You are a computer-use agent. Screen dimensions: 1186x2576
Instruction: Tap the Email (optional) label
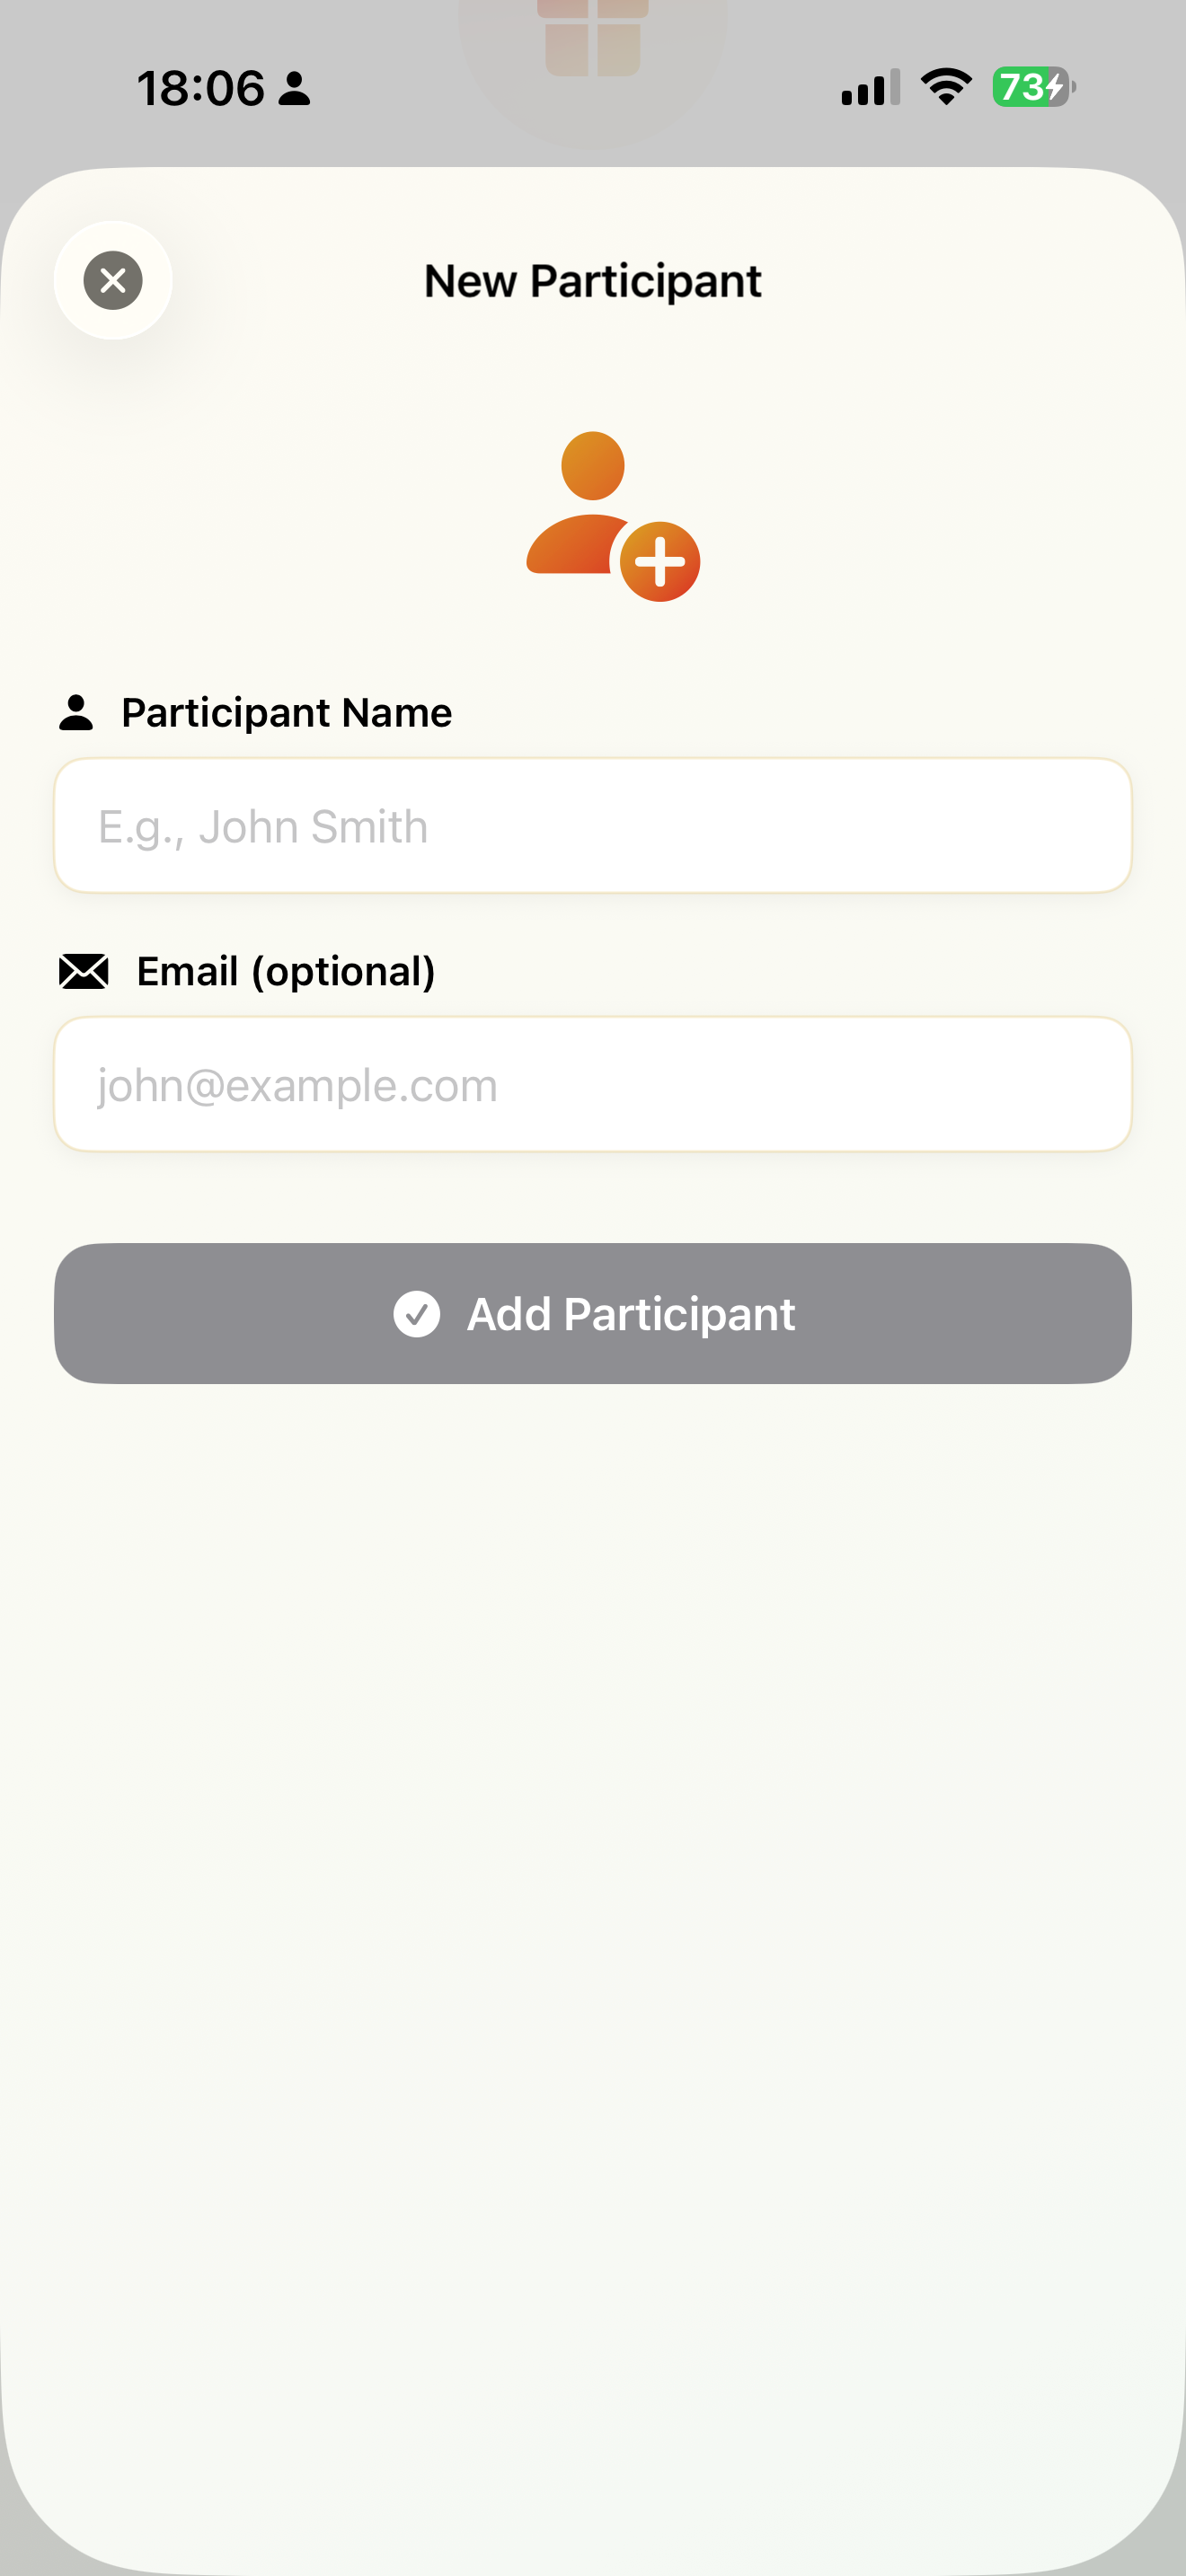[286, 972]
